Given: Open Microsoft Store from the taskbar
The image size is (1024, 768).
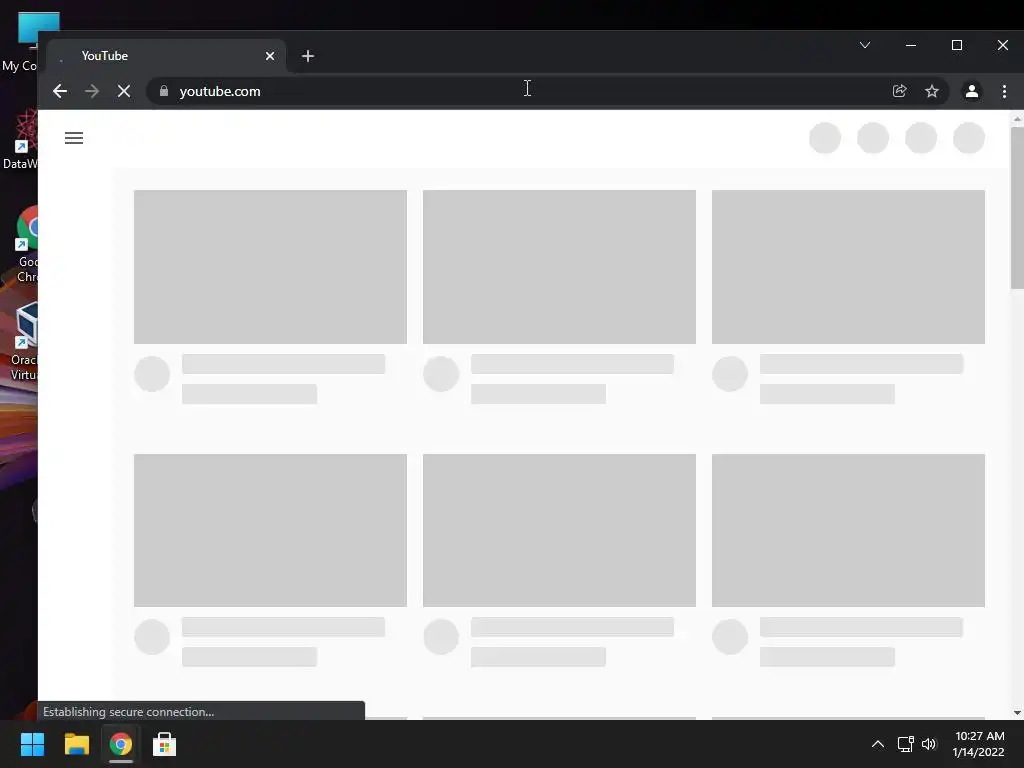Looking at the screenshot, I should click(165, 744).
